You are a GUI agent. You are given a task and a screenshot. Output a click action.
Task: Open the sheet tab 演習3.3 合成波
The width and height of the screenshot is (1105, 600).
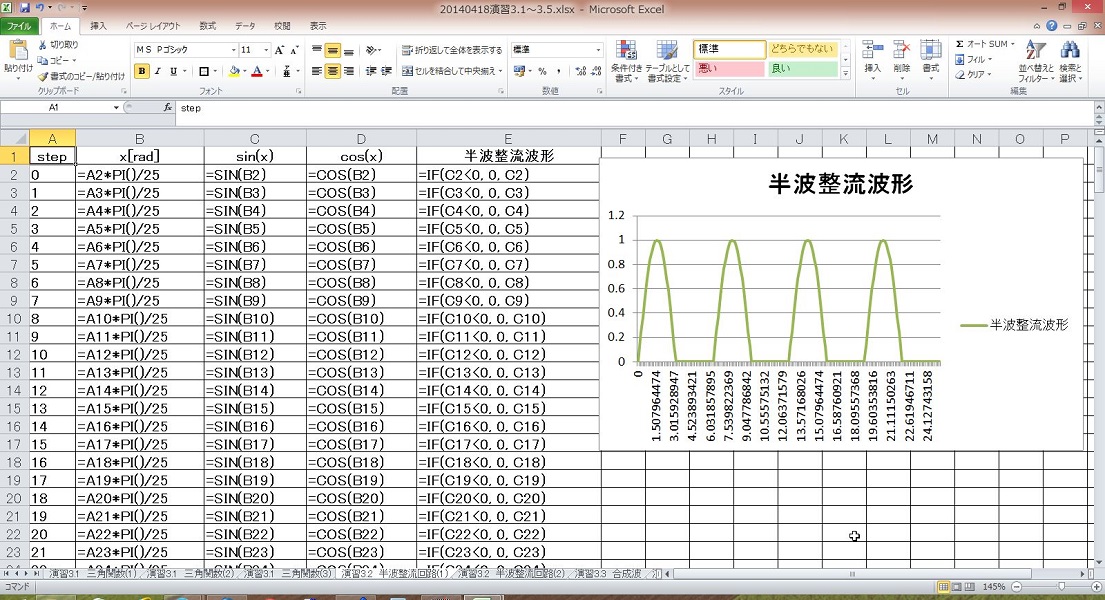[x=609, y=574]
